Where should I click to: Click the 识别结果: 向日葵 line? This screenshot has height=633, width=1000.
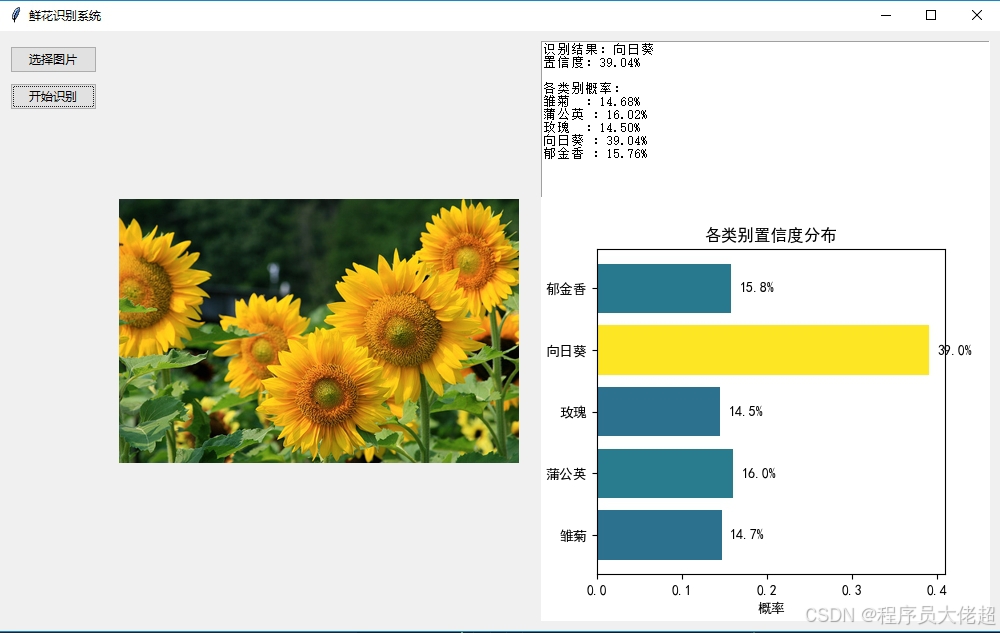coord(598,49)
